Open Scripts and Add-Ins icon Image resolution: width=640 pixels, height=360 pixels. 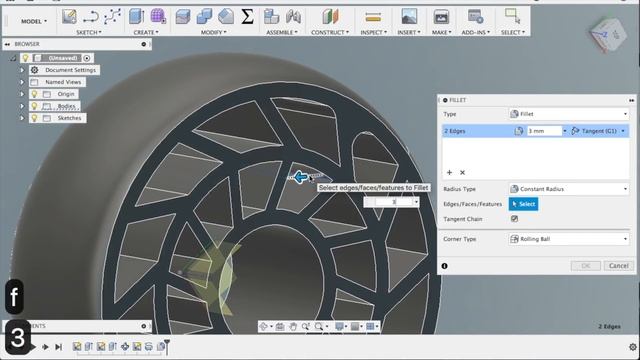pyautogui.click(x=476, y=17)
